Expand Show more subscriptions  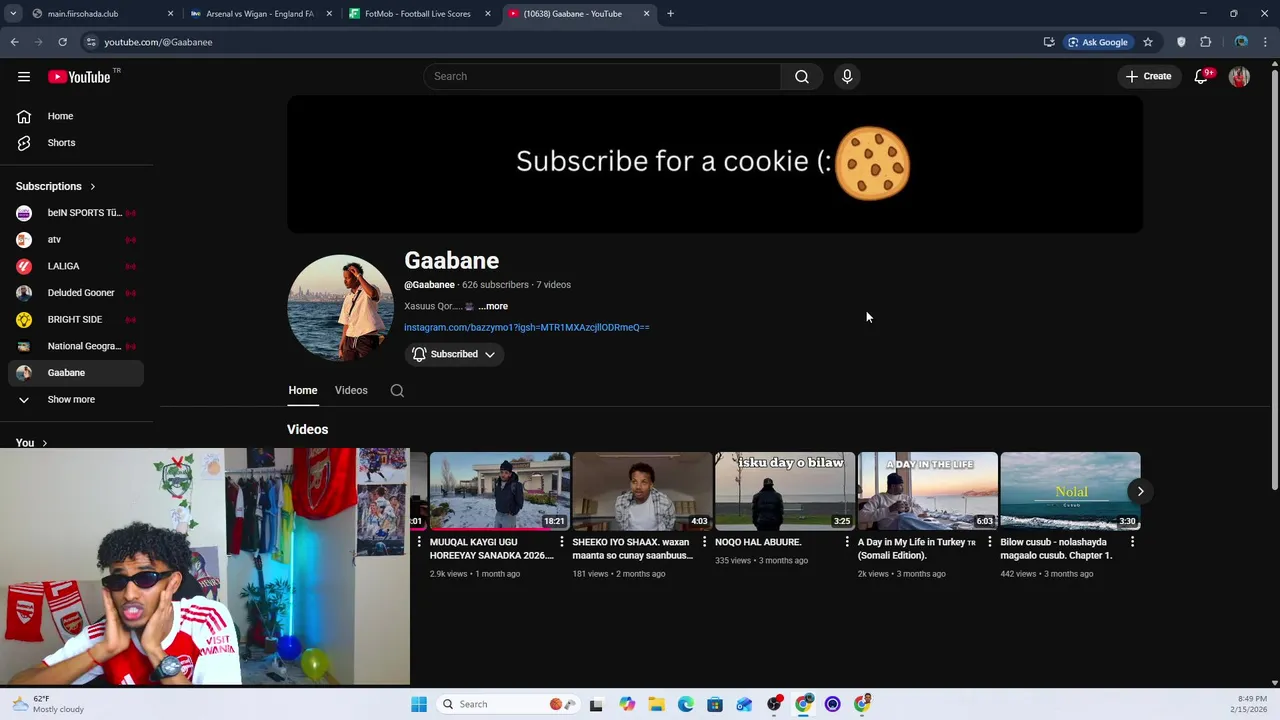click(x=76, y=400)
